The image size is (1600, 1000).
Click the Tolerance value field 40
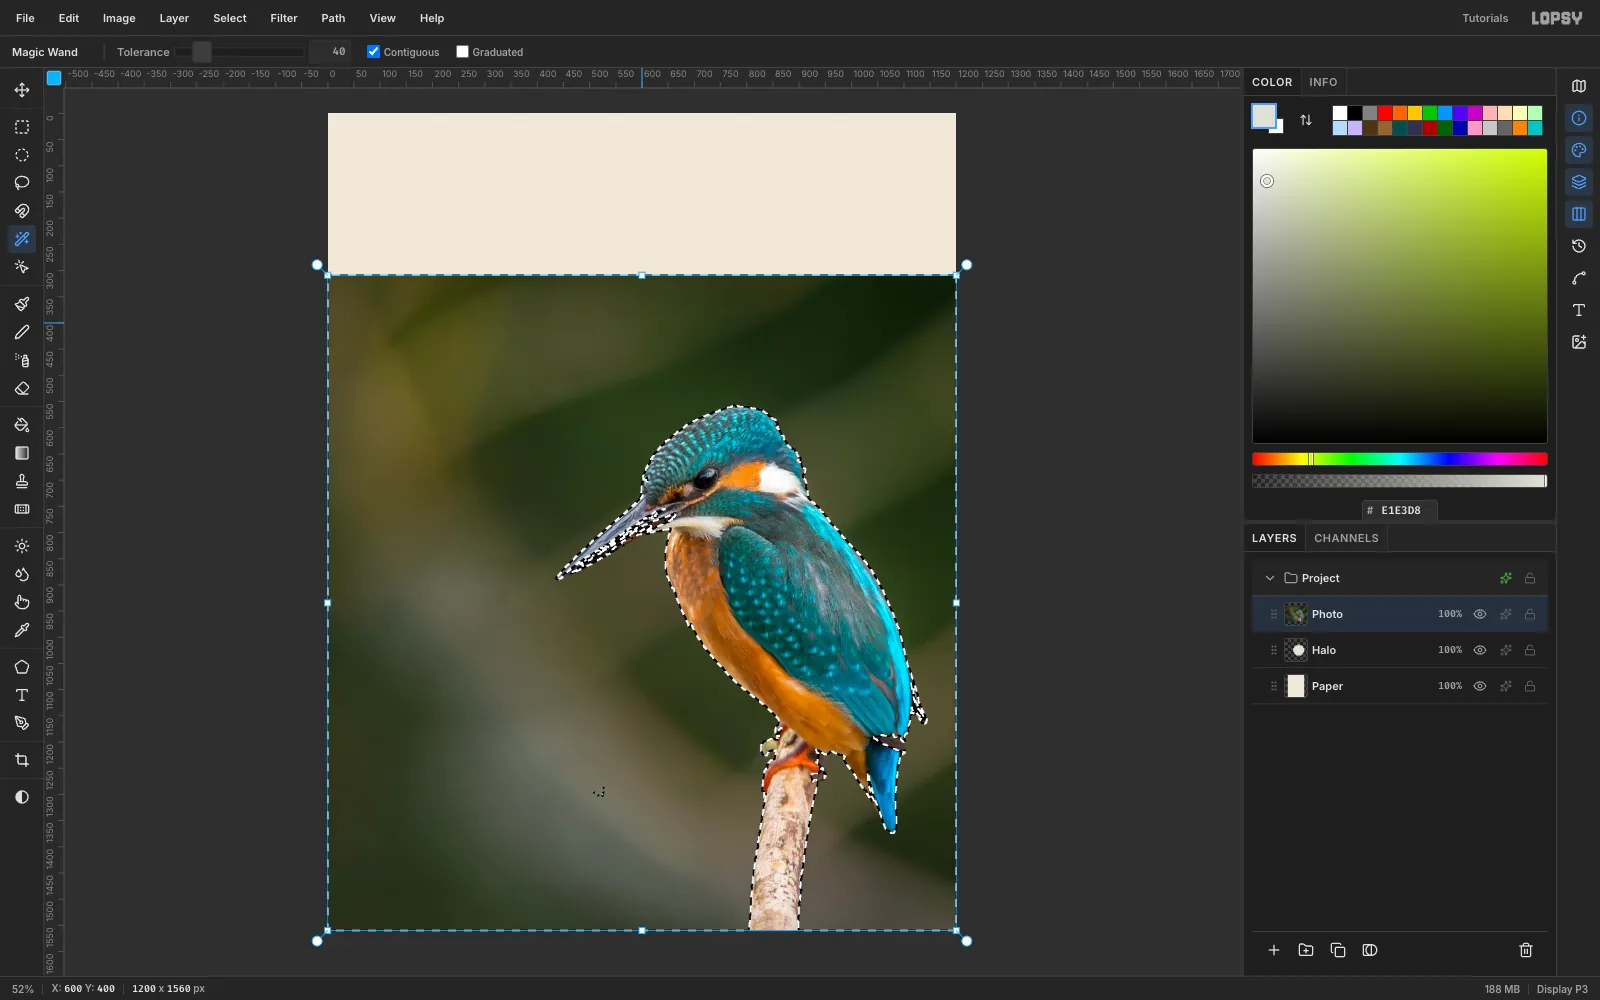pos(329,52)
